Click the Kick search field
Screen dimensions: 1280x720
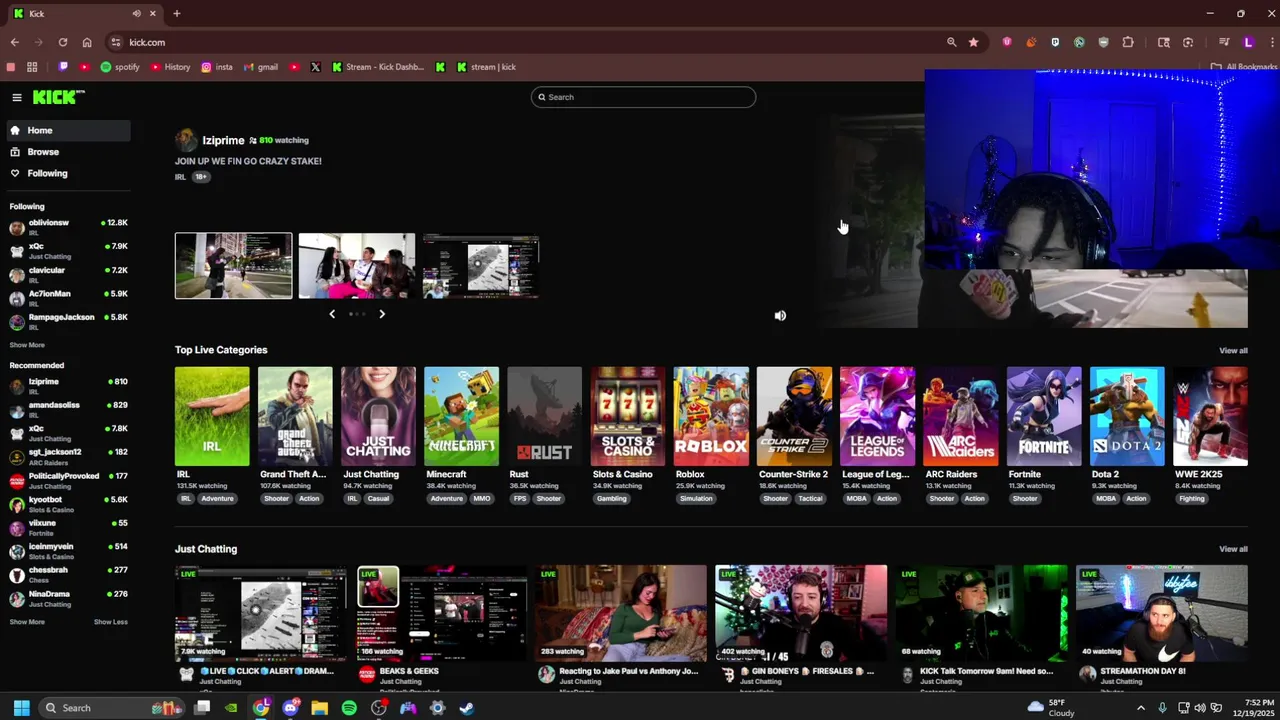643,97
